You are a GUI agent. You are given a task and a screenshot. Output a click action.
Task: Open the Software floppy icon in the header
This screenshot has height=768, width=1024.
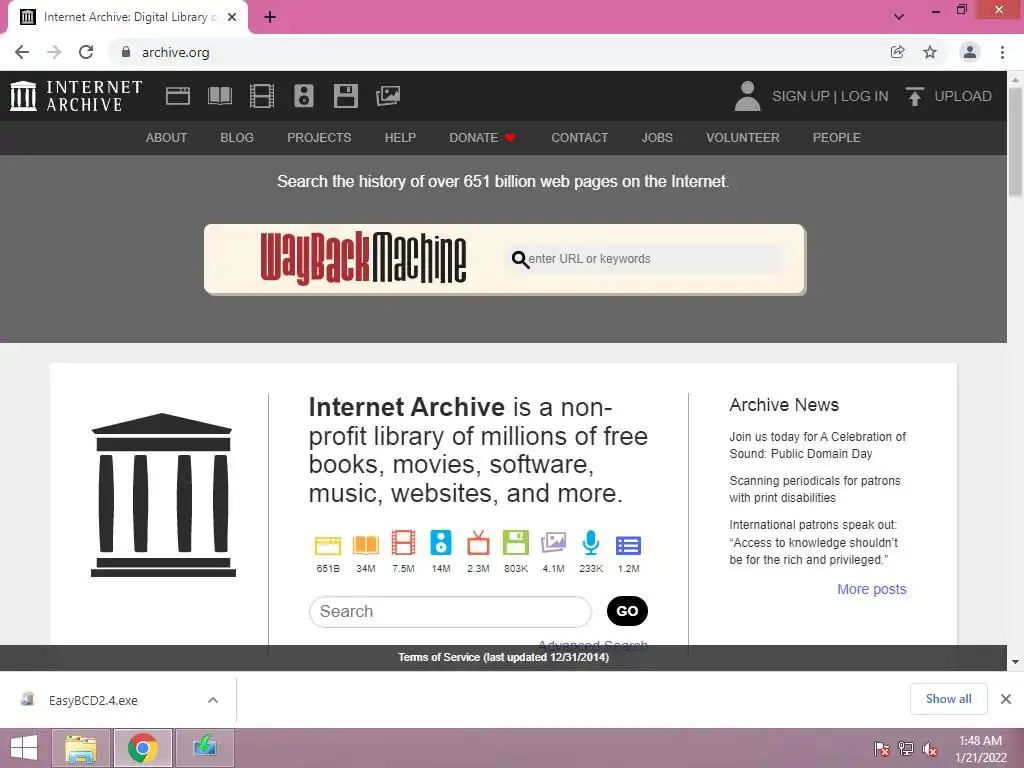[x=345, y=96]
